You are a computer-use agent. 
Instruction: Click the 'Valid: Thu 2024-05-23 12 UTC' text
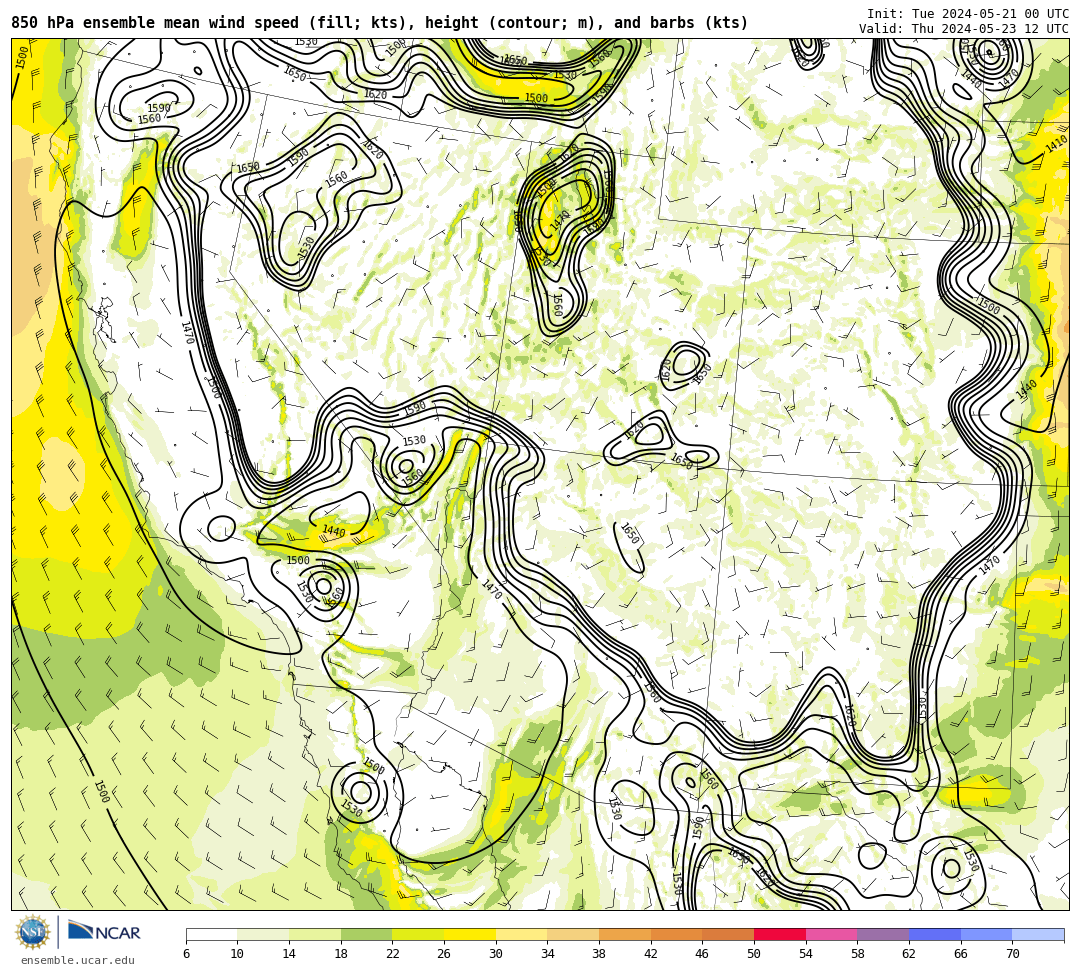click(x=964, y=28)
